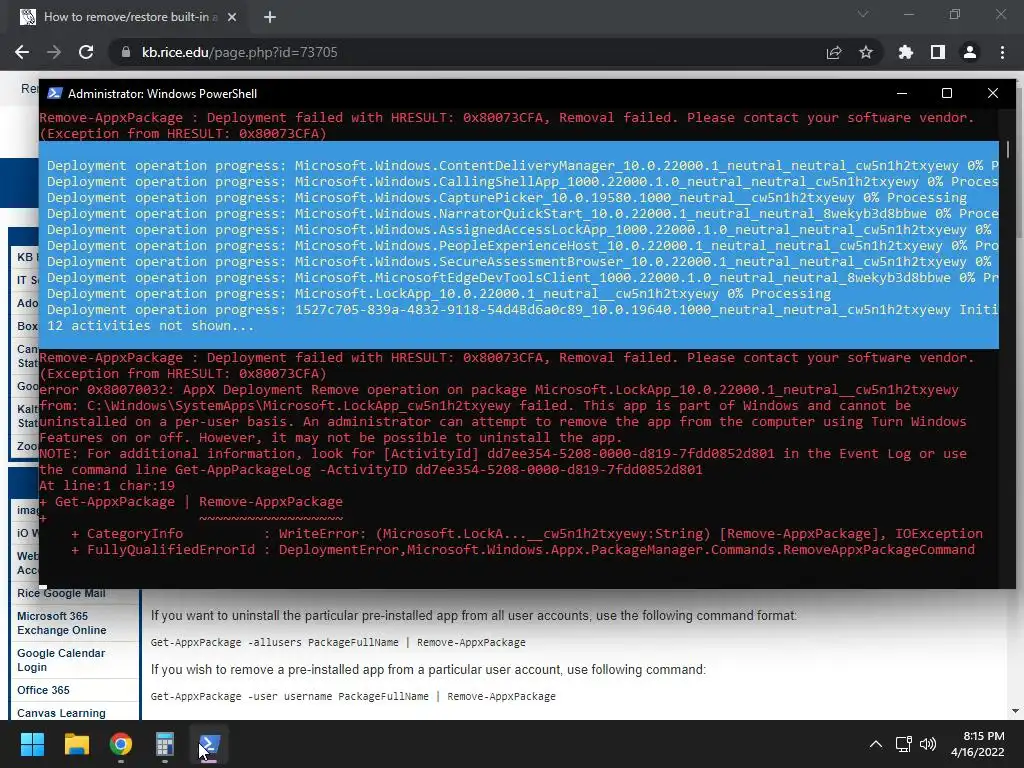Click '12 activities not shown...' text

150,325
